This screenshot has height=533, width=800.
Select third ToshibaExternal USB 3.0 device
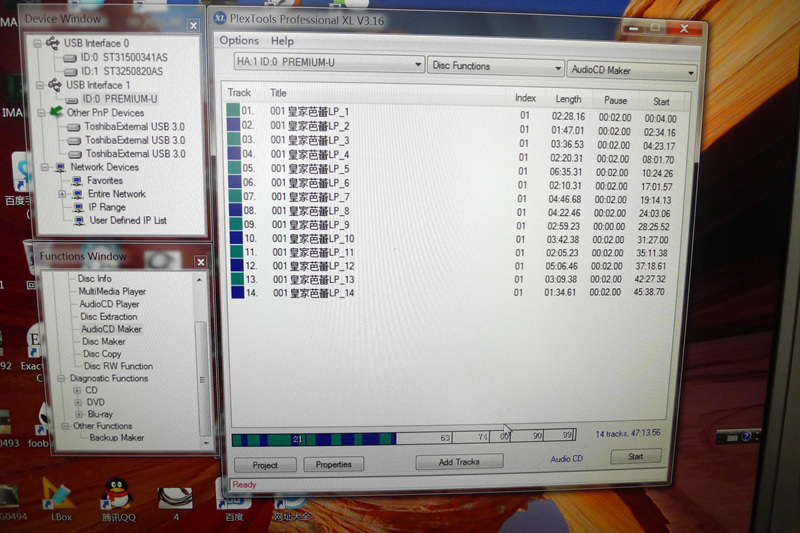click(135, 154)
